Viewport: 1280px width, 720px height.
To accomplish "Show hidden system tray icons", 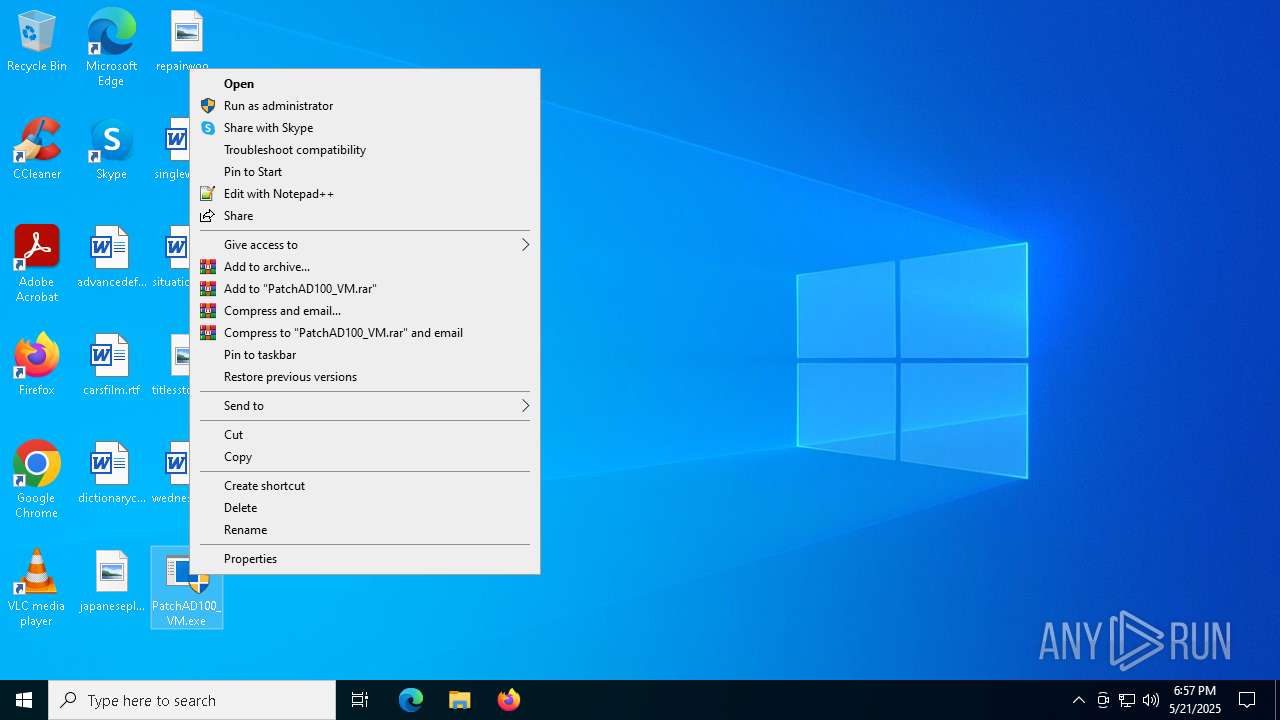I will pos(1078,700).
